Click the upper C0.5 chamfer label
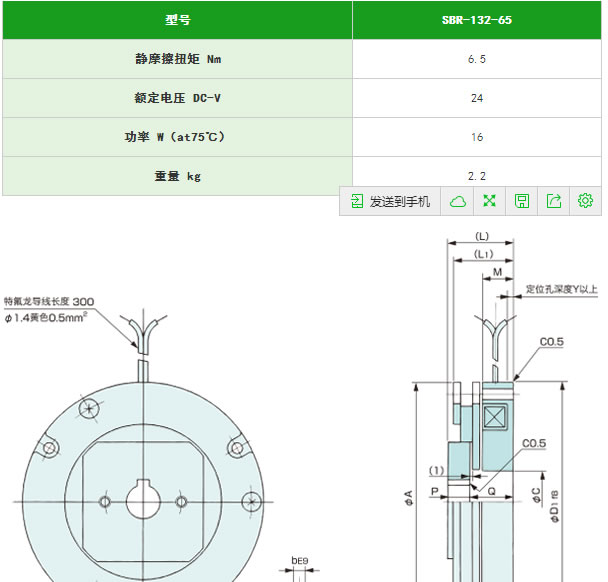Screen dimensions: 608x582 tap(551, 342)
